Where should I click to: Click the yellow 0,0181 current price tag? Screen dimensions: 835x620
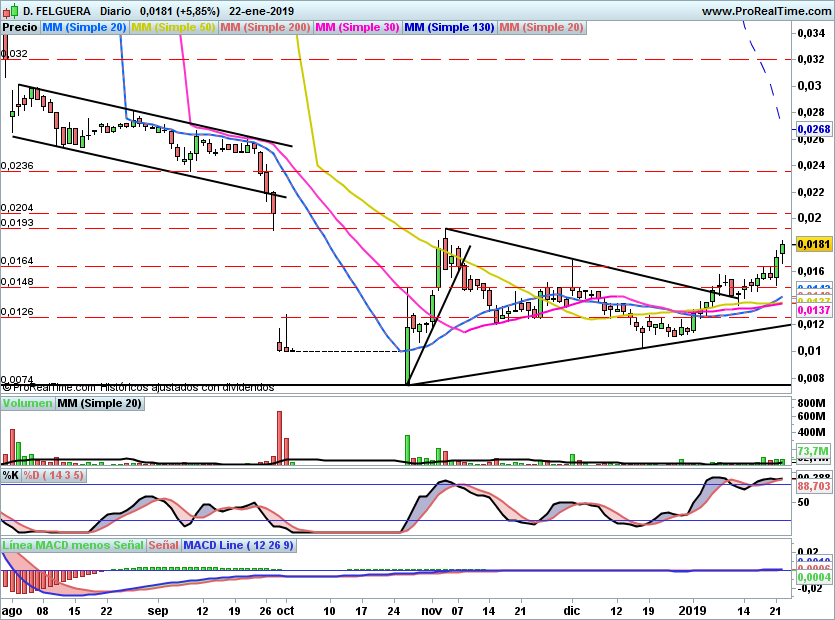point(813,244)
